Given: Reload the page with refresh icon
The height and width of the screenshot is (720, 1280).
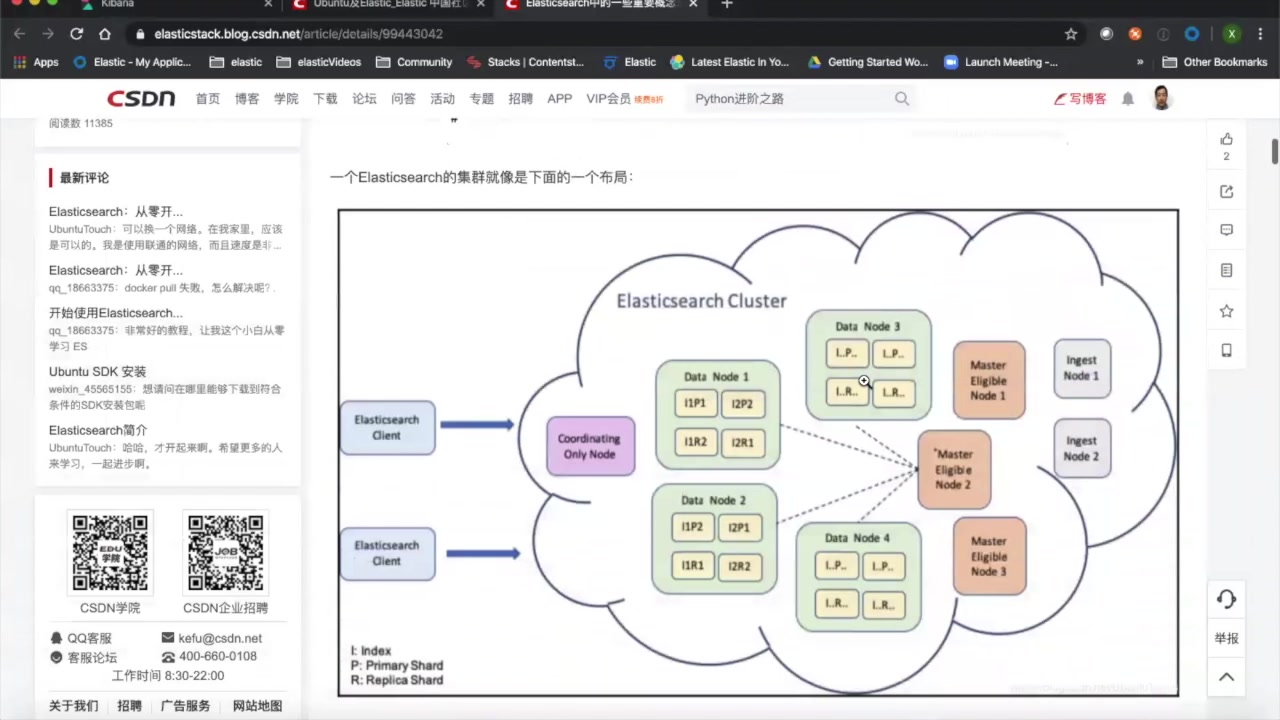Looking at the screenshot, I should 76,34.
